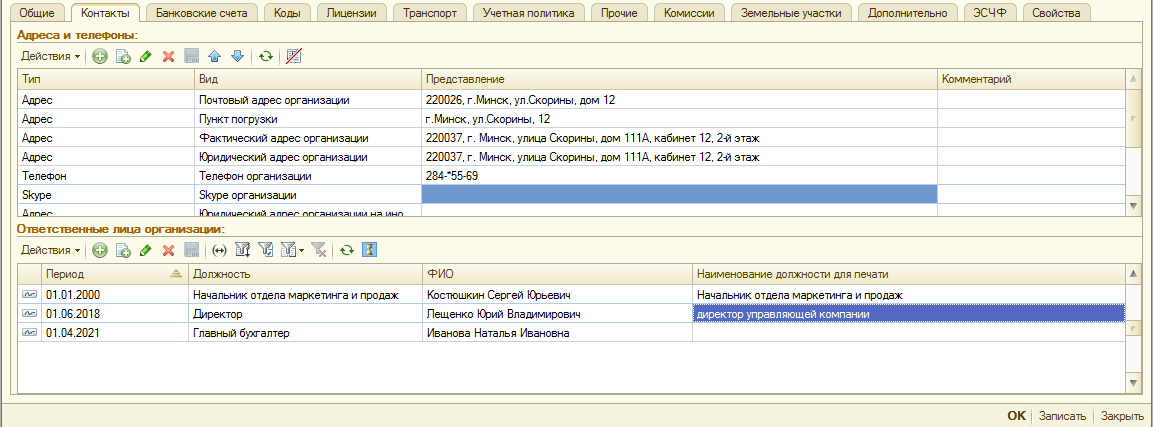
Task: Open the Действия dropdown above responsible persons
Action: 50,250
